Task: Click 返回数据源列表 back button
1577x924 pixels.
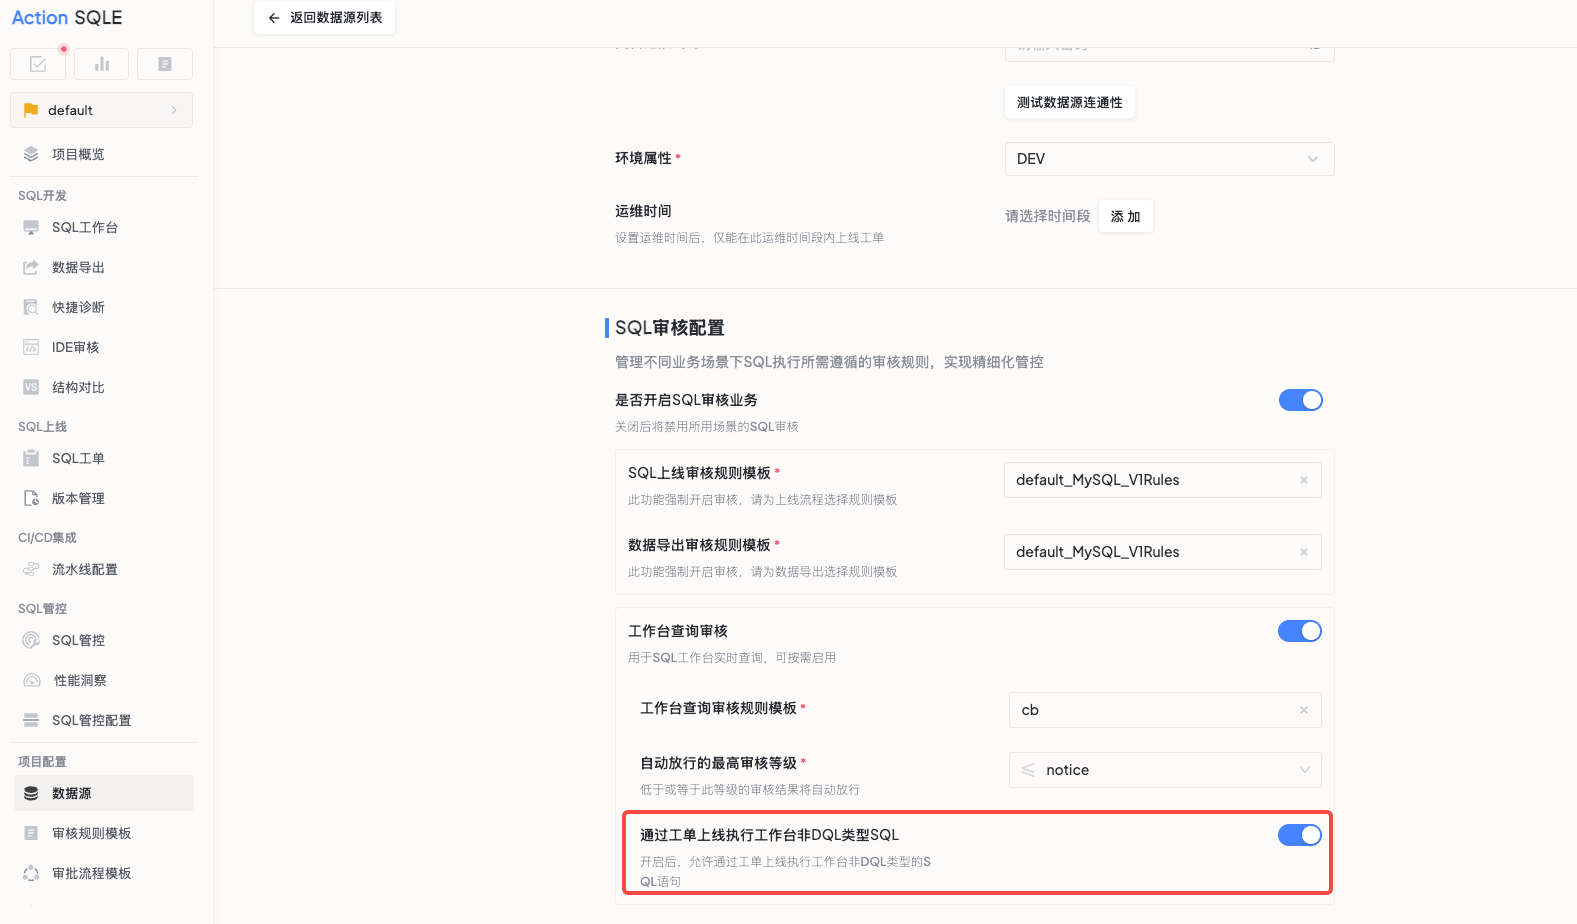Action: click(x=325, y=18)
